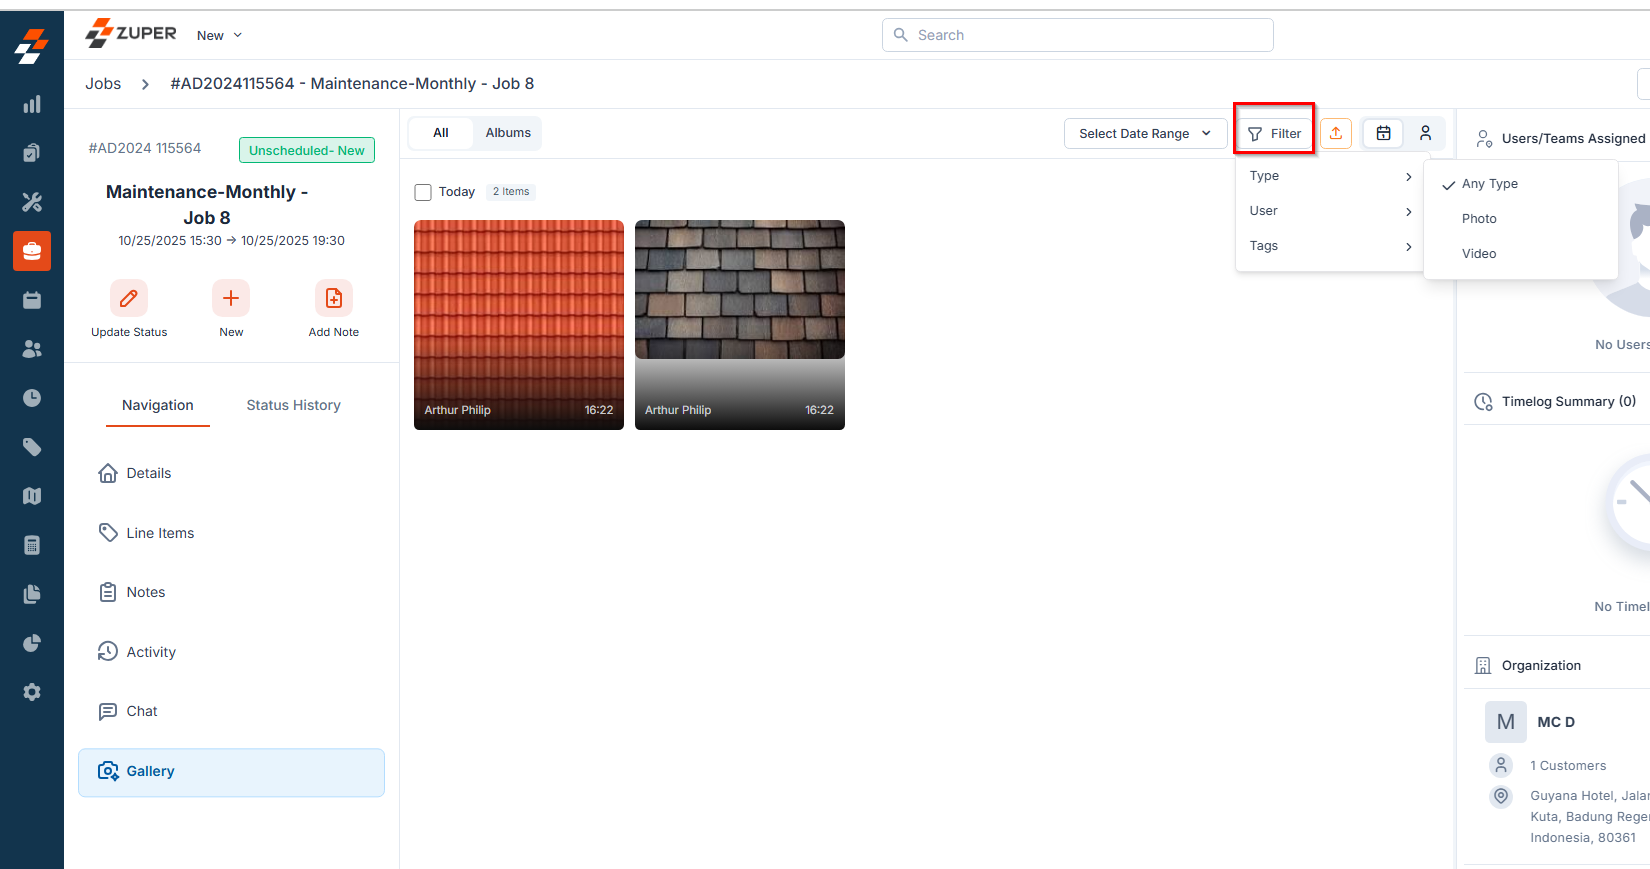Screen dimensions: 1650x869
Task: Open the price tag icon in sidebar
Action: click(32, 447)
